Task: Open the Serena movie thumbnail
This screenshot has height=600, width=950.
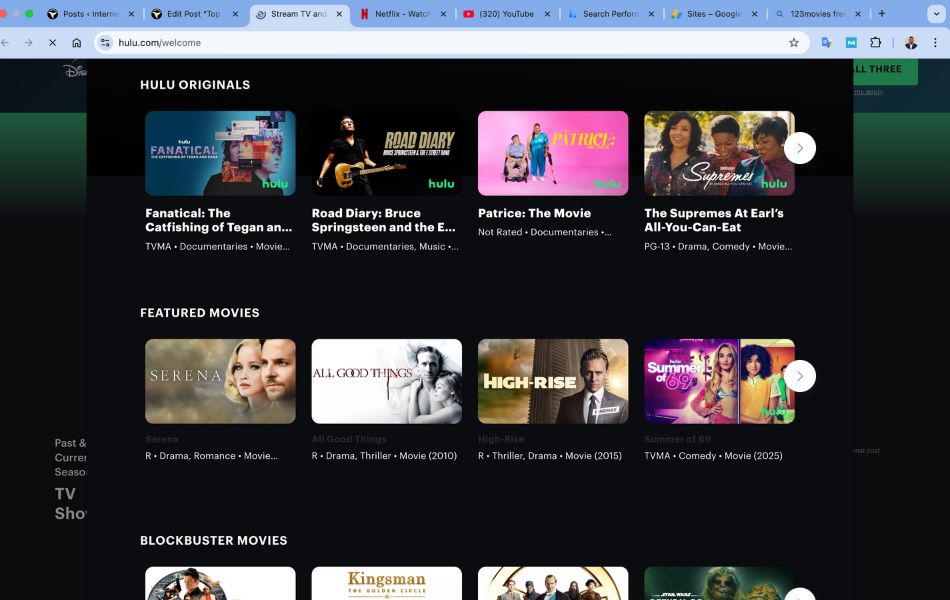Action: tap(221, 381)
